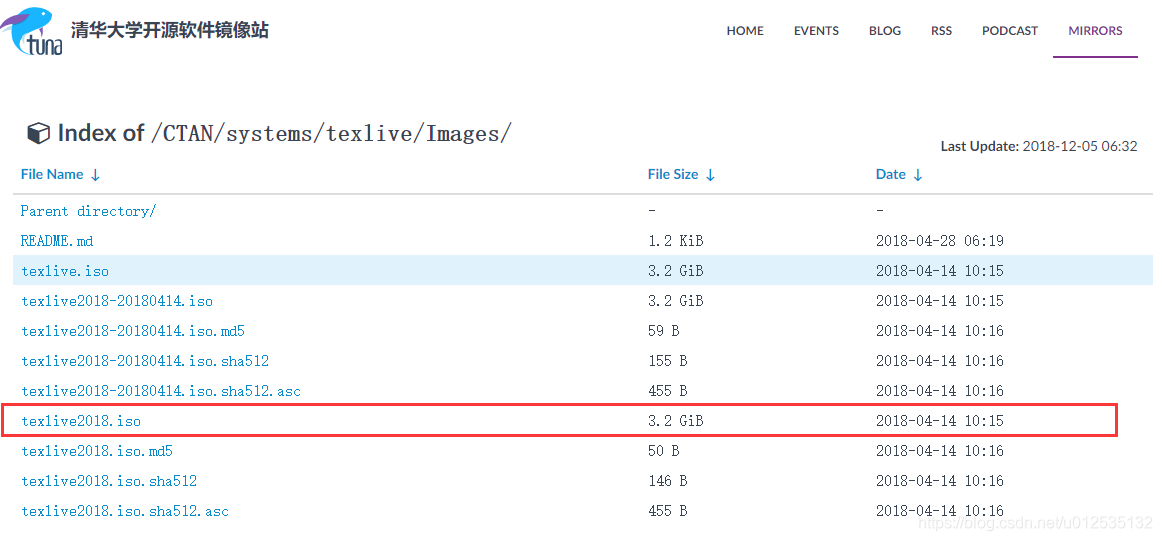1162x541 pixels.
Task: Click the File Size column header
Action: (x=673, y=175)
